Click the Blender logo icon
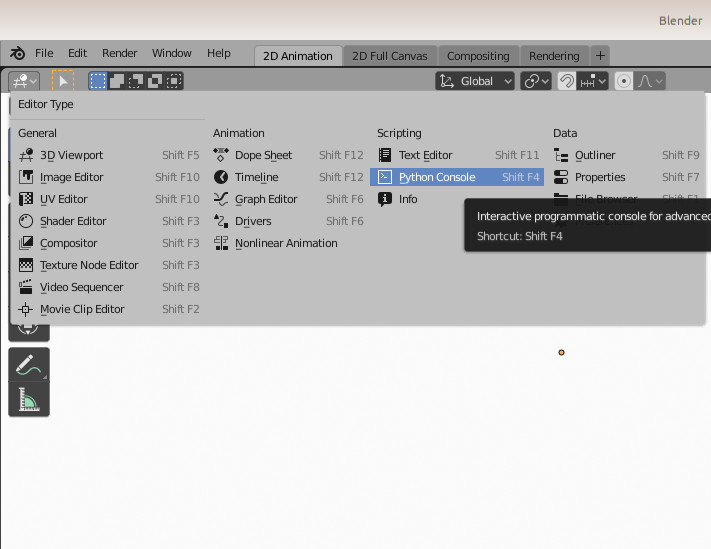Viewport: 711px width, 549px height. click(x=18, y=53)
